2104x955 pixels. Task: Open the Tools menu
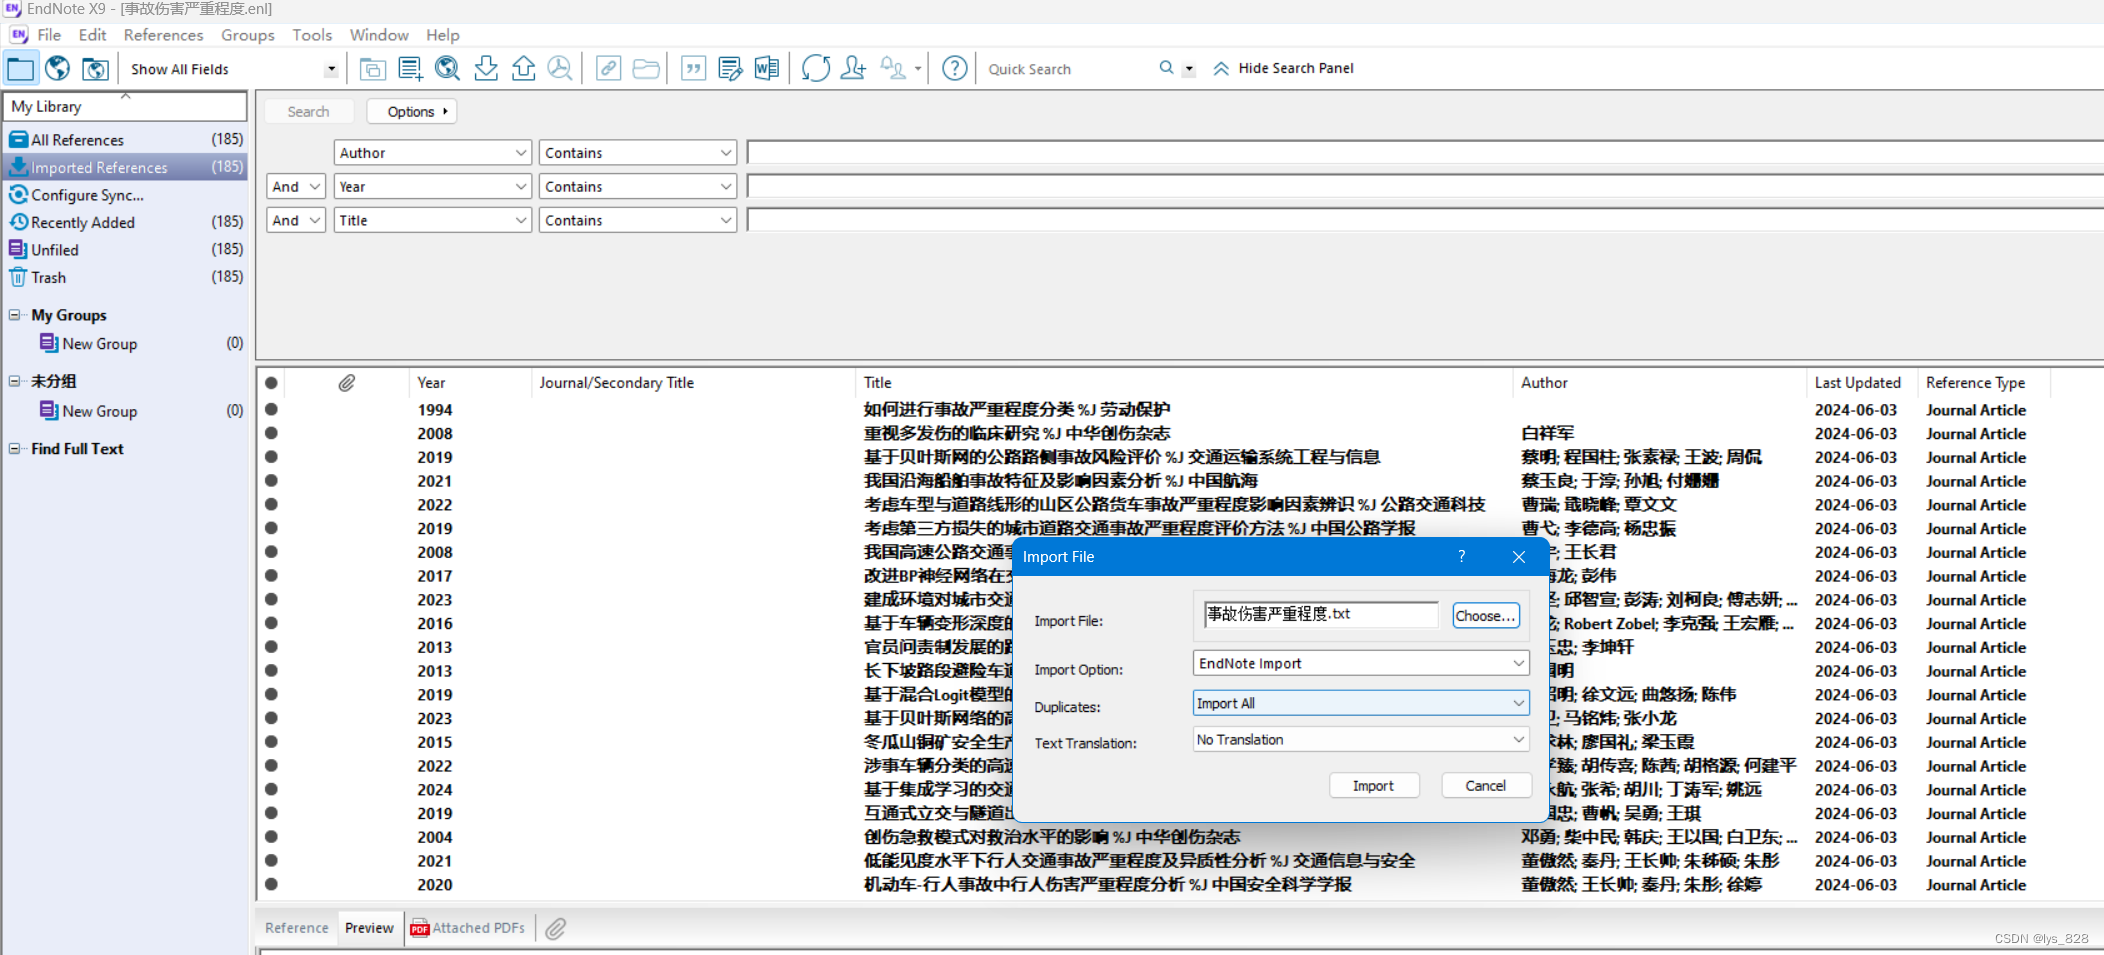(x=312, y=35)
